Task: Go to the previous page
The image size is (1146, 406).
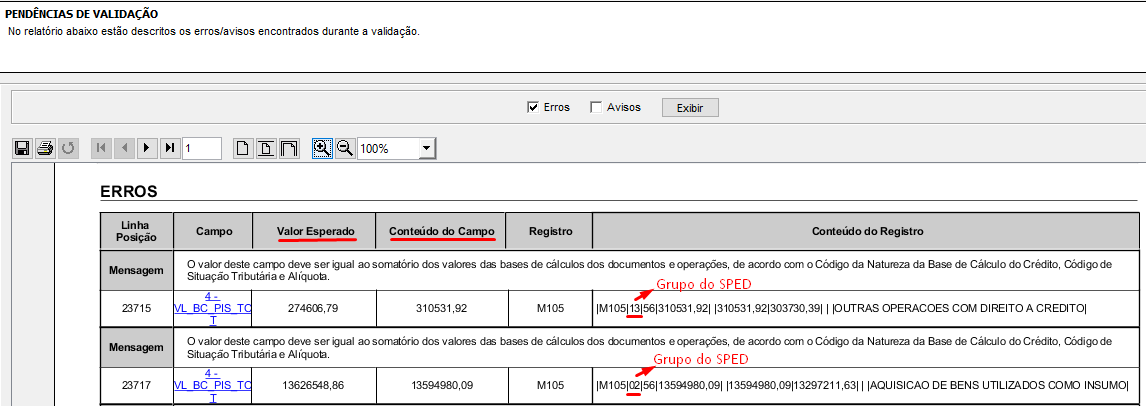Action: pos(124,148)
